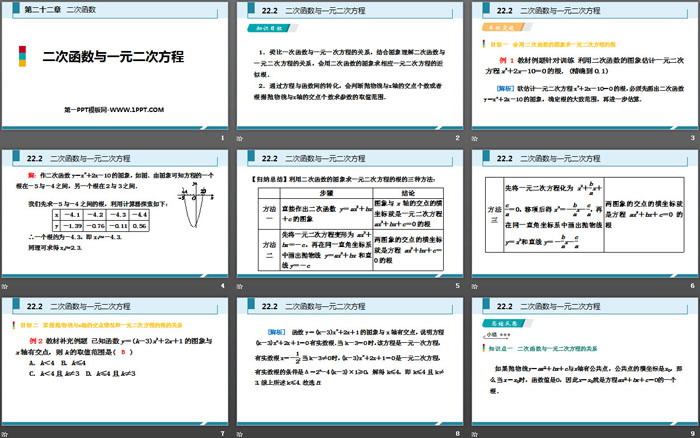Click the animation star icon under slide 5

240,286
